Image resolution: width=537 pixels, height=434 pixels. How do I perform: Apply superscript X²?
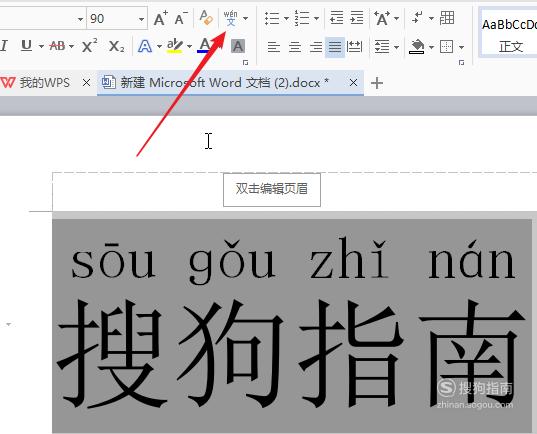pos(90,46)
